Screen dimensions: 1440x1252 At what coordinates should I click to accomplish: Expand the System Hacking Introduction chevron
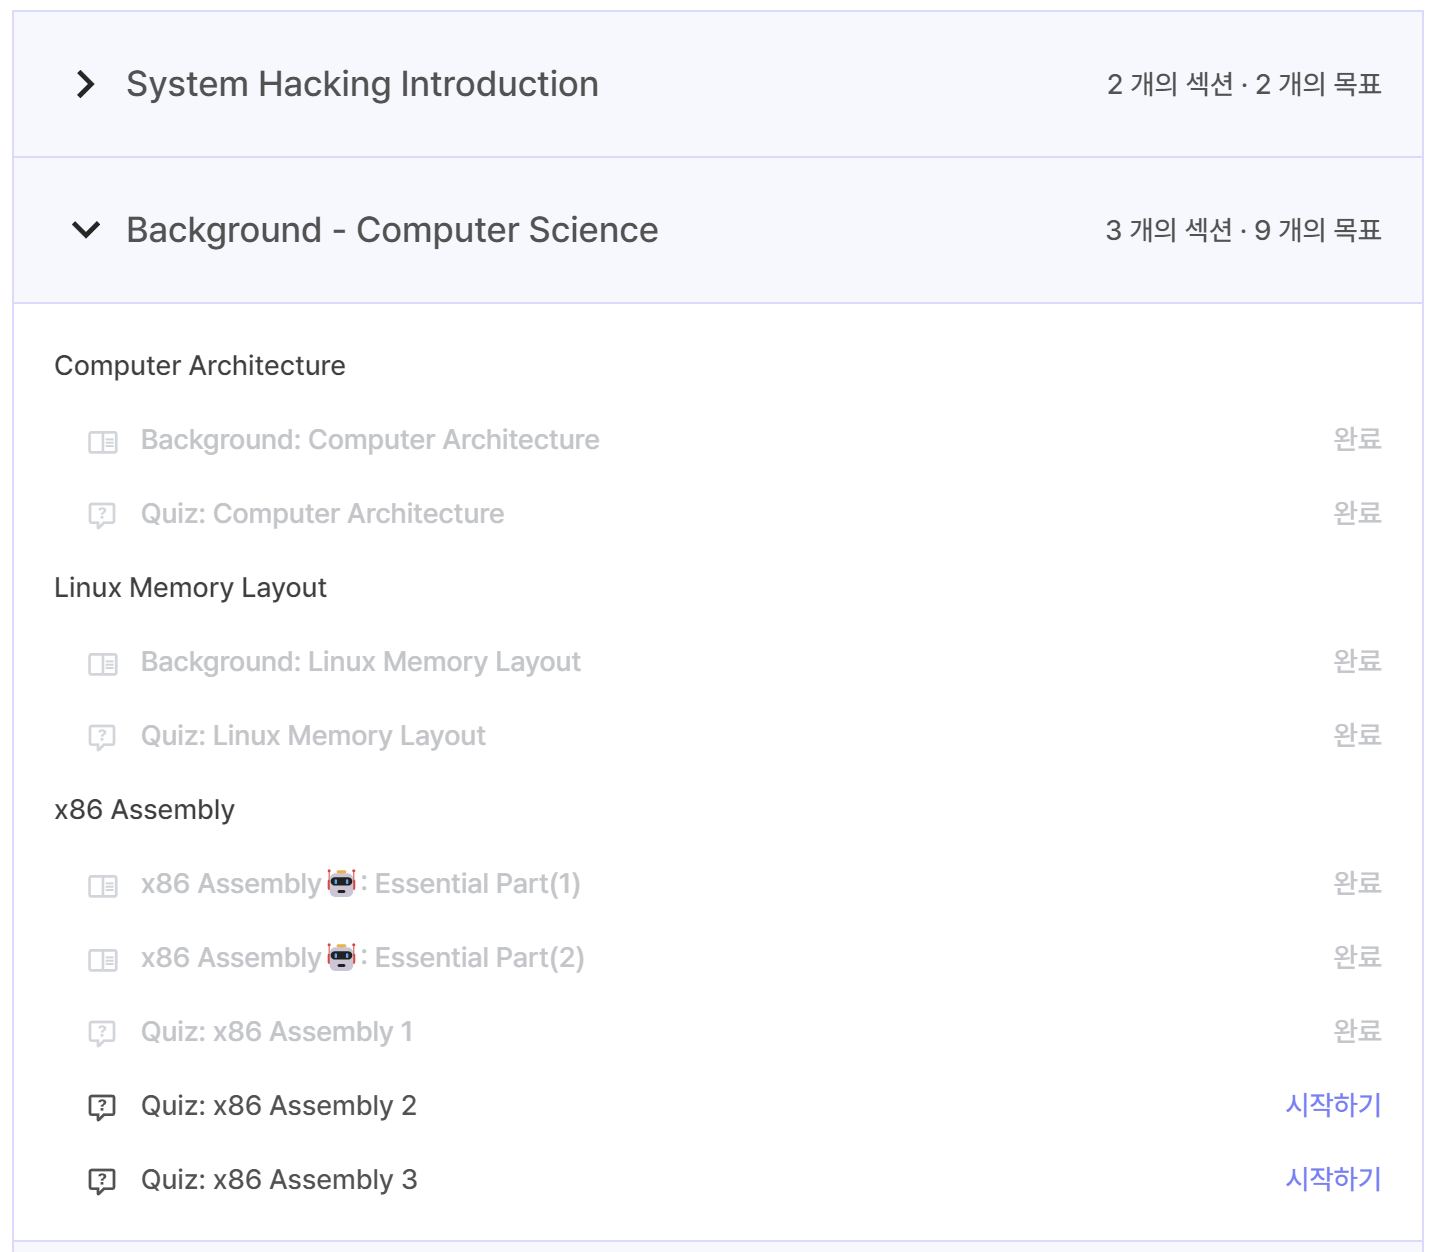[x=86, y=84]
